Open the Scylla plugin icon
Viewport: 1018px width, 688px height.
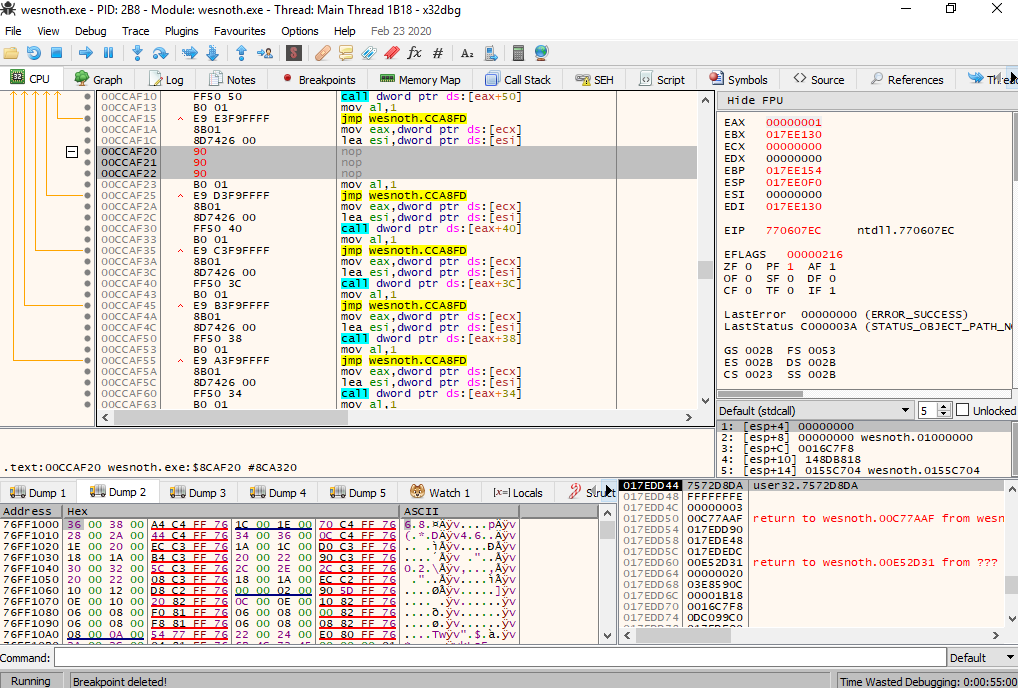[293, 53]
